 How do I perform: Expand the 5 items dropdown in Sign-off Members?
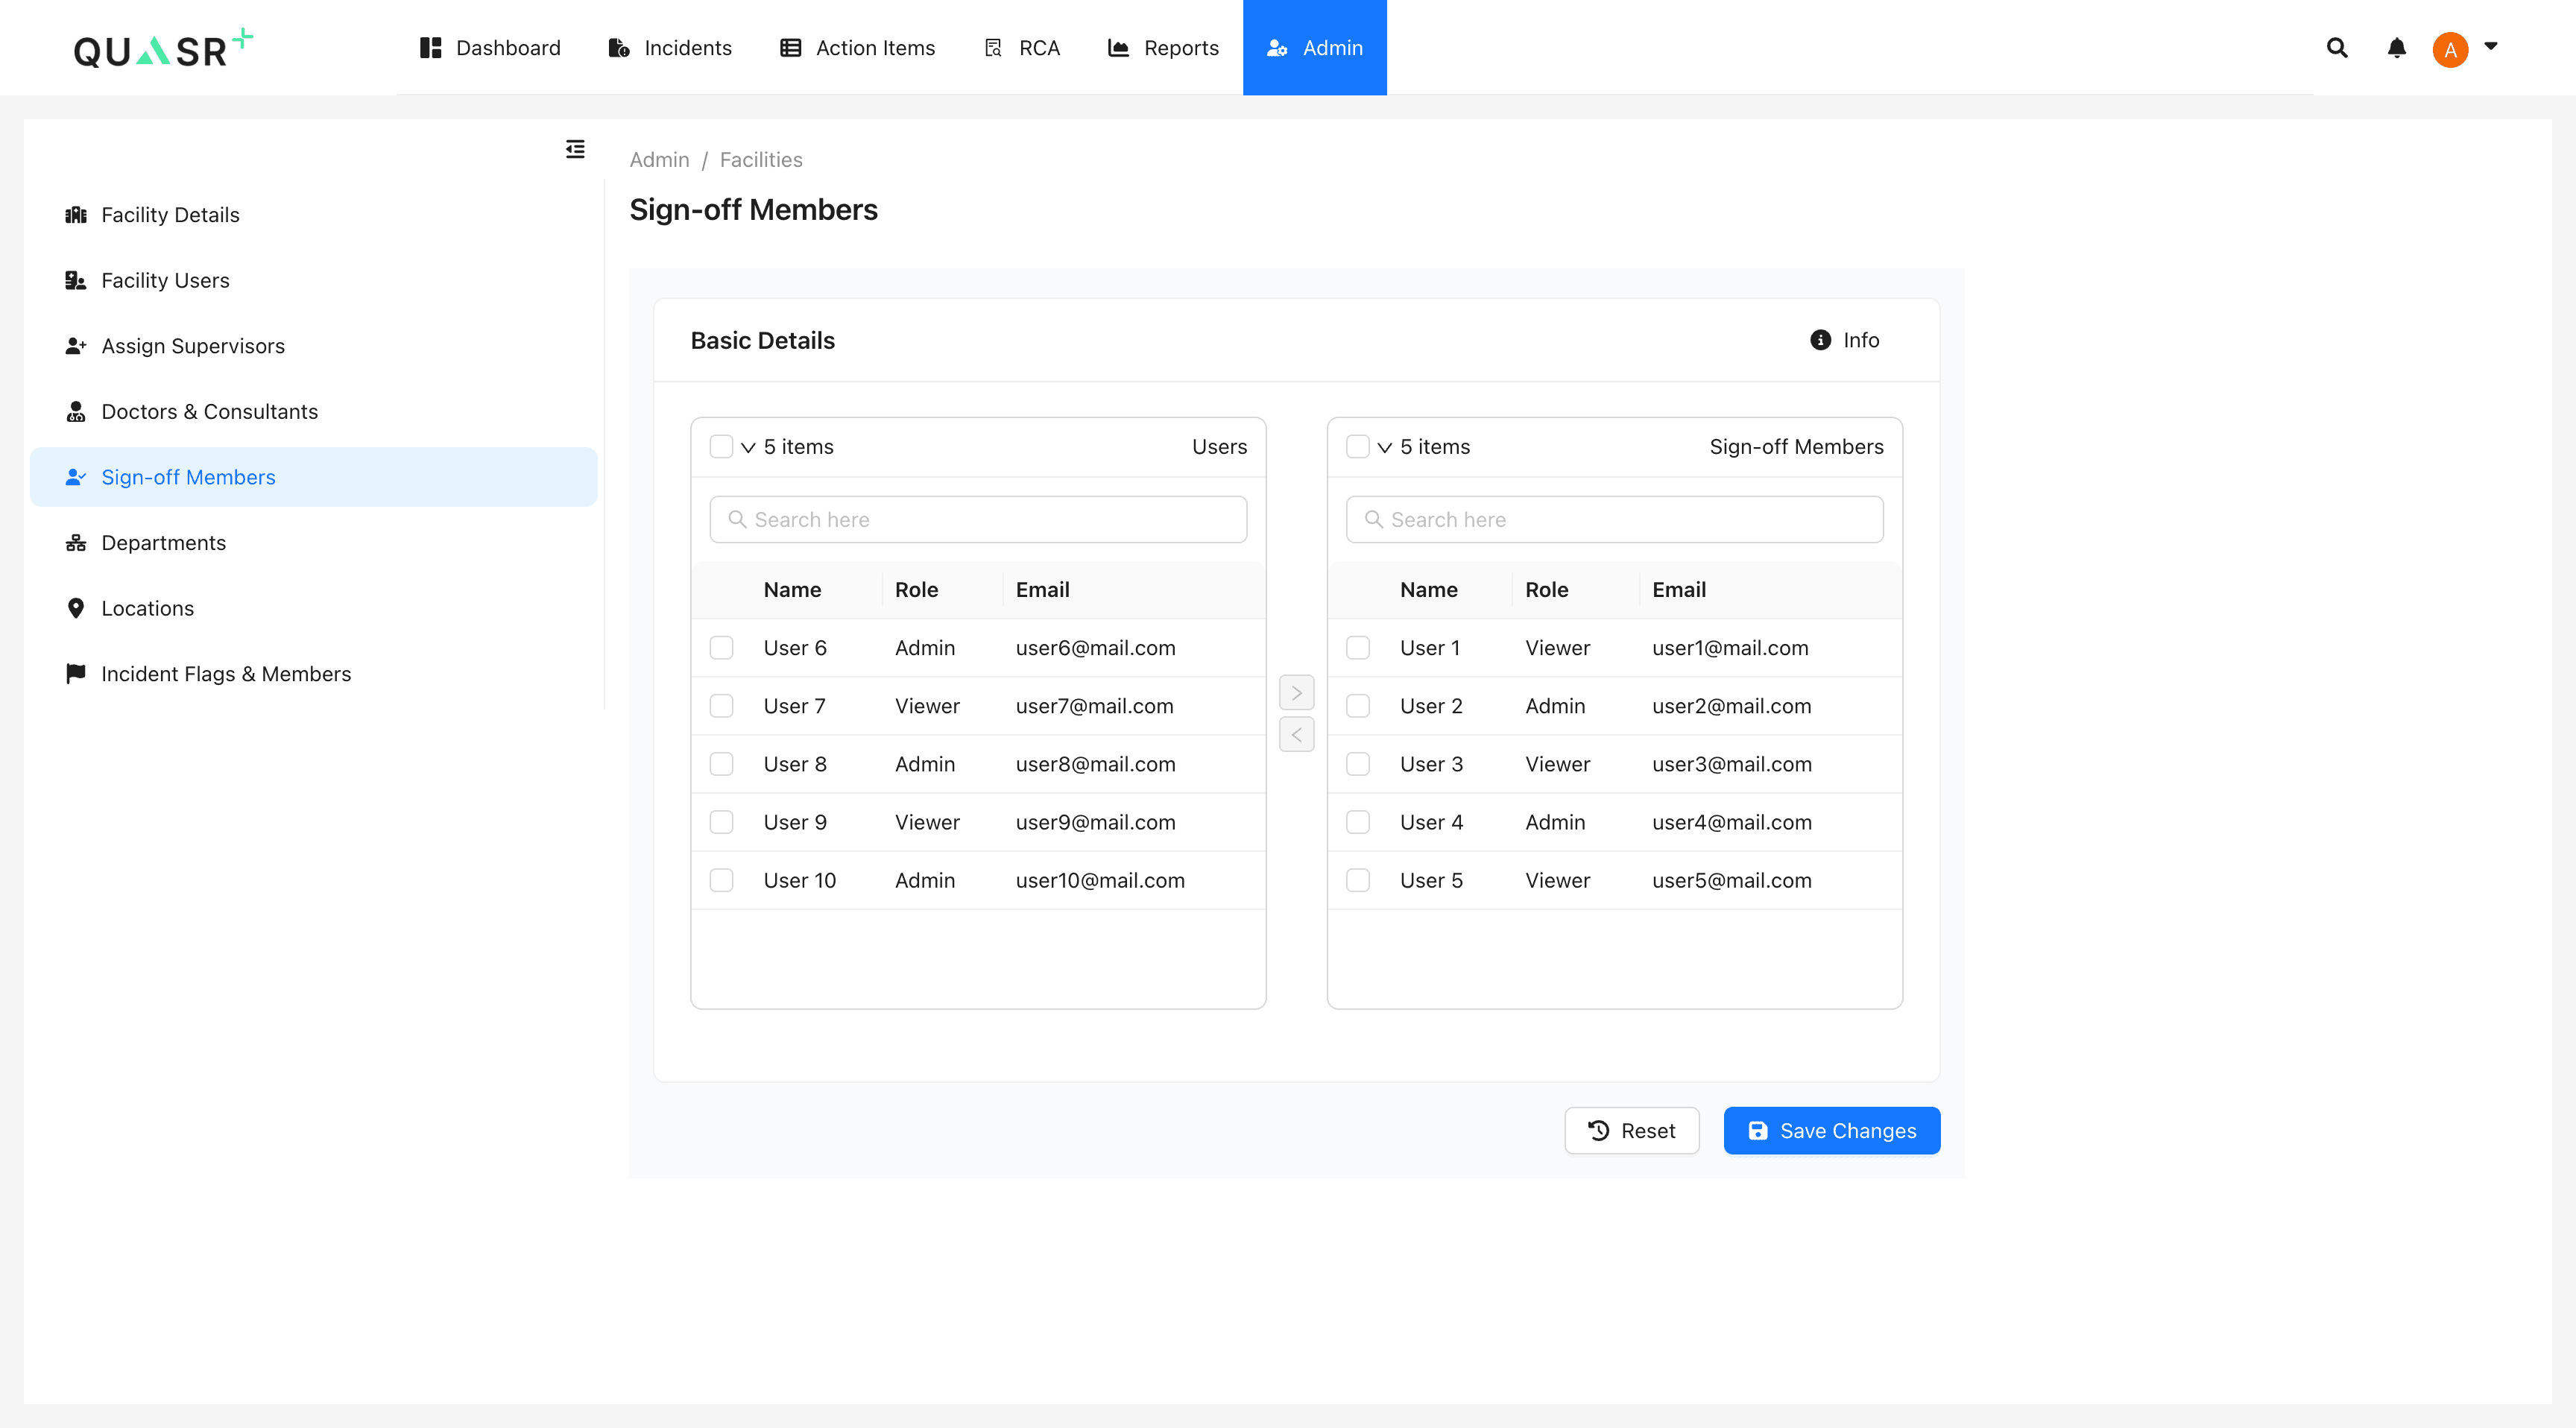[1384, 447]
